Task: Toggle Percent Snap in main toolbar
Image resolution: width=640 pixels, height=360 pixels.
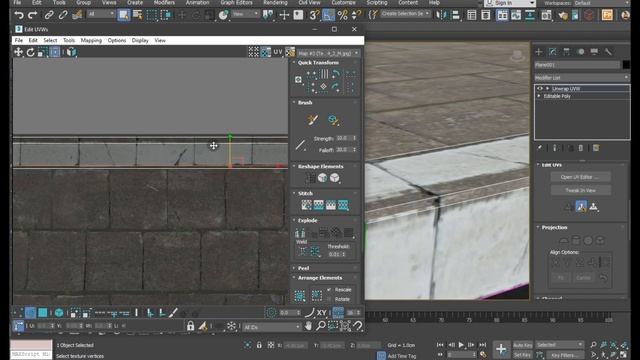Action: [x=342, y=15]
